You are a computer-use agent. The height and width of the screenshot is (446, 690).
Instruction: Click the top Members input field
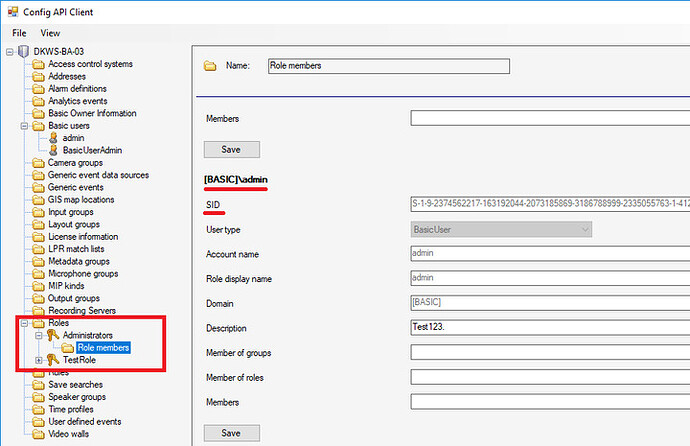550,118
